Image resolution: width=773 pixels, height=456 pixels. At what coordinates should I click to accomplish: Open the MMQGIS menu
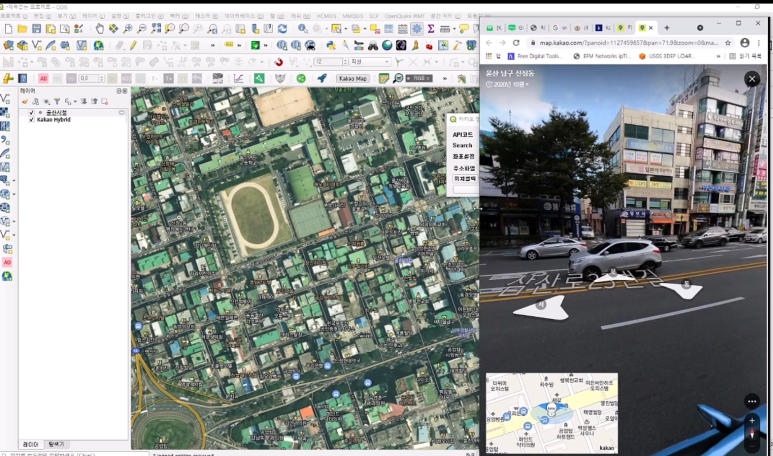[x=352, y=16]
